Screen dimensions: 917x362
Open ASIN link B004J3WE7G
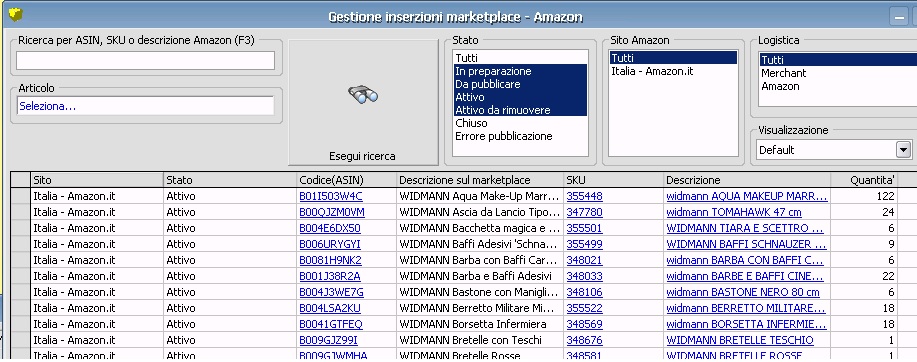pos(331,292)
